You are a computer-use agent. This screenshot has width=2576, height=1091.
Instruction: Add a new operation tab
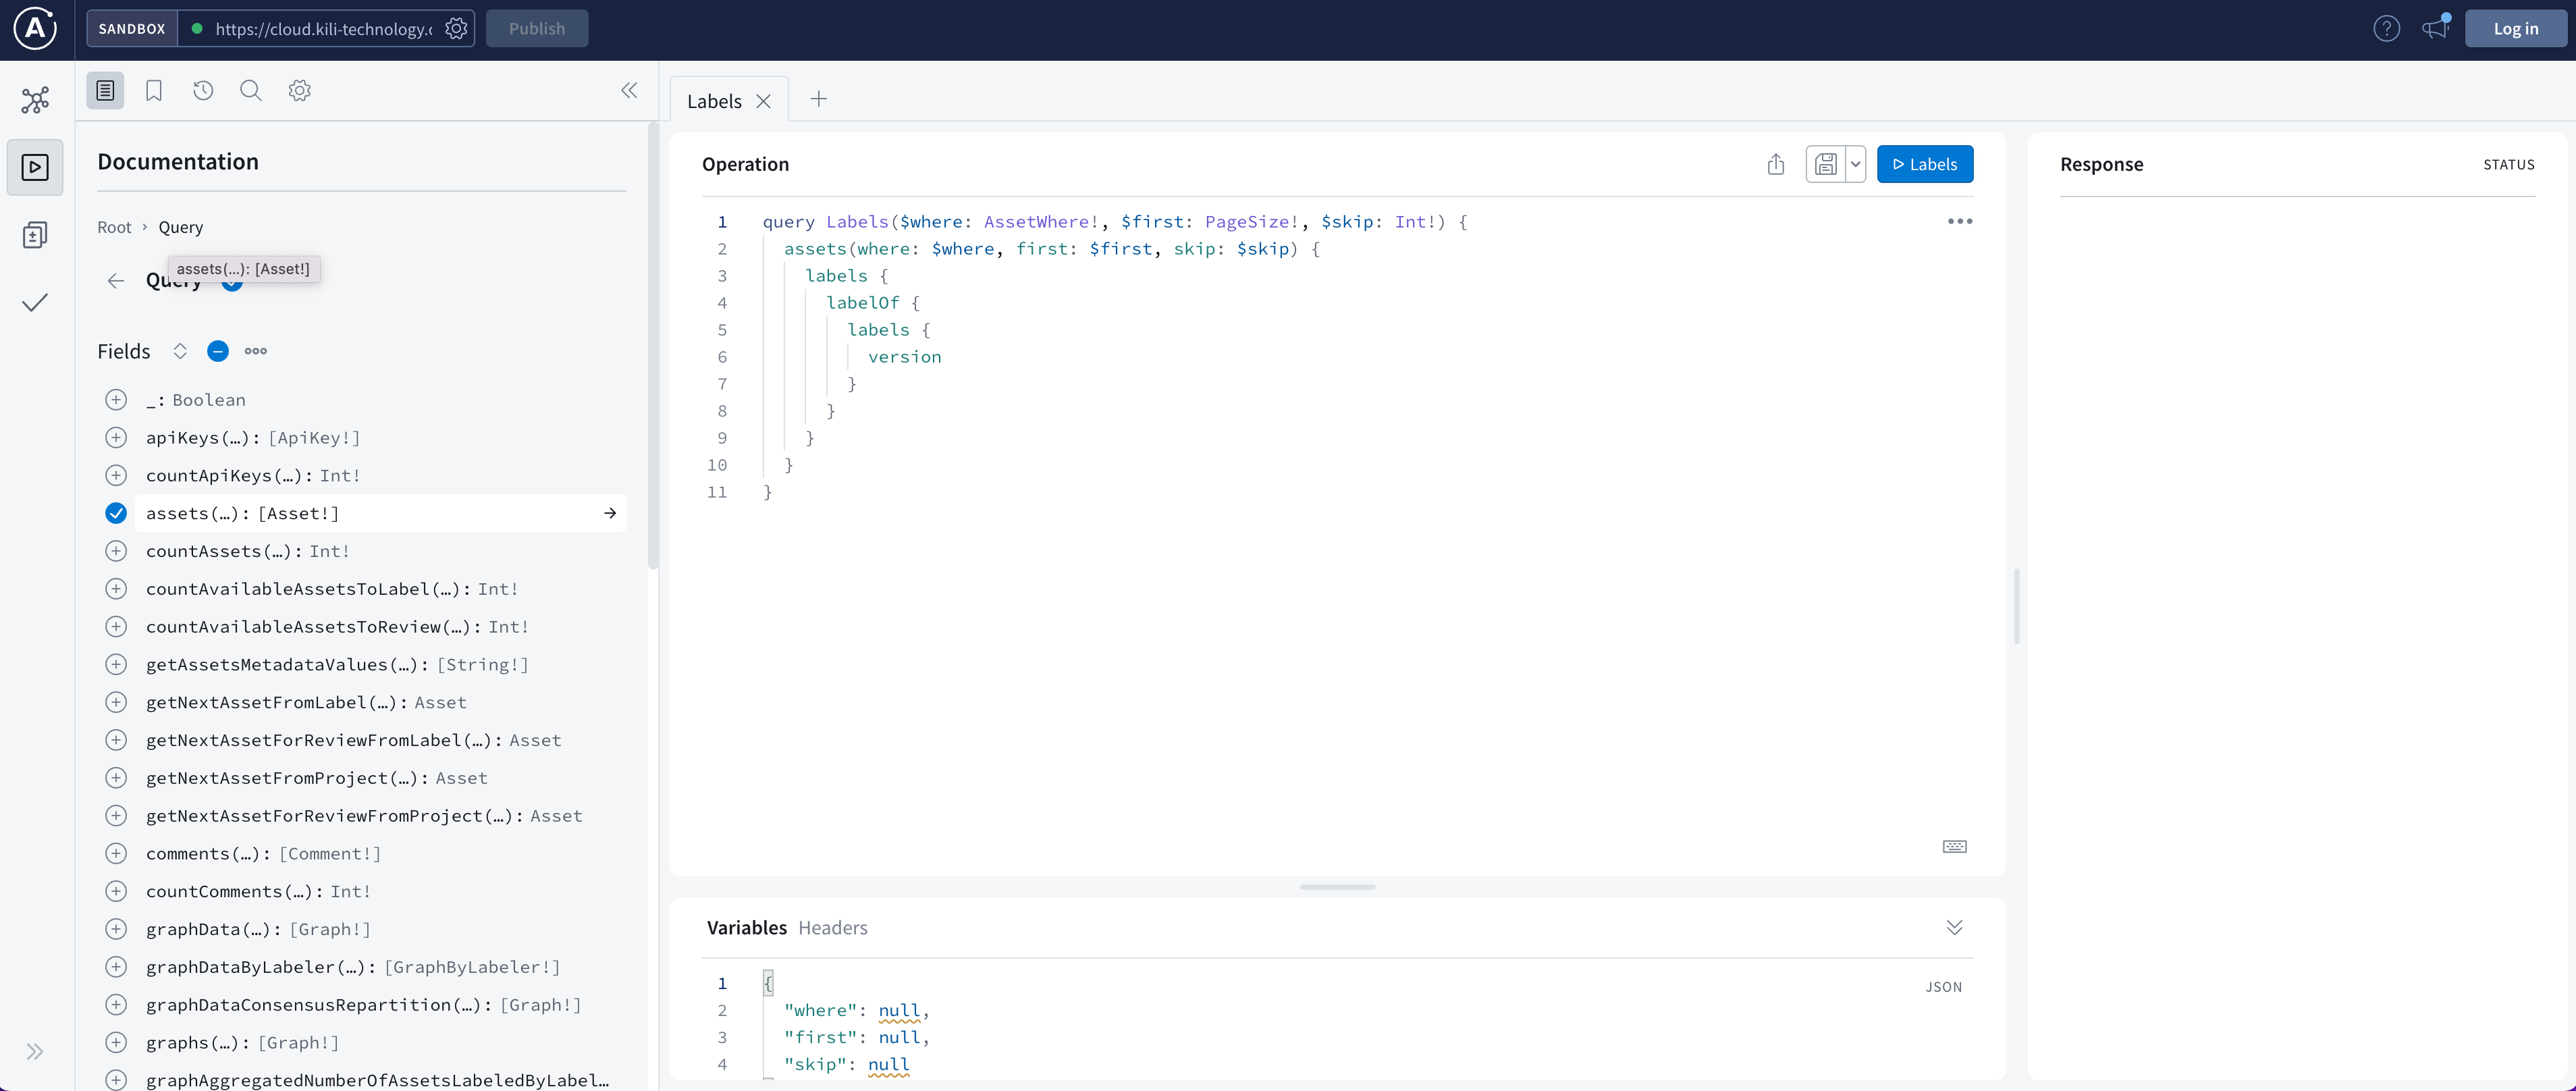coord(819,99)
